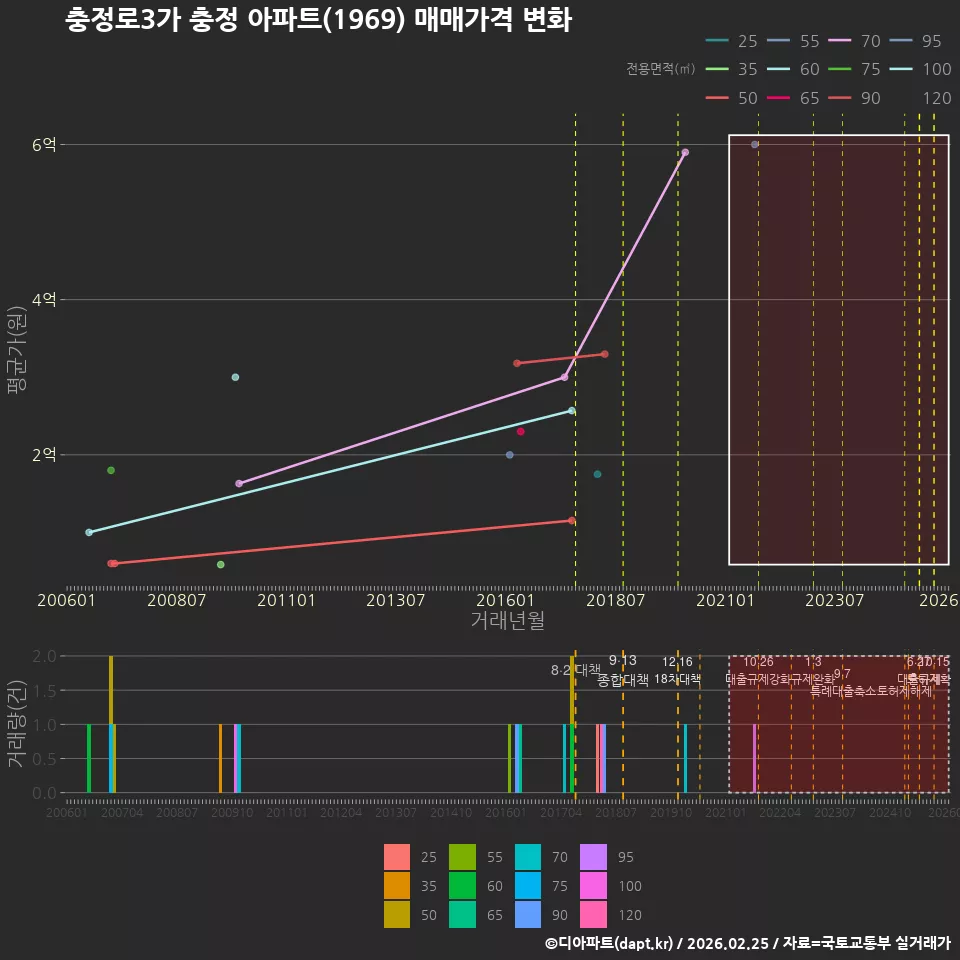Click 202307 on the price chart x-axis
960x960 pixels.
(x=834, y=600)
